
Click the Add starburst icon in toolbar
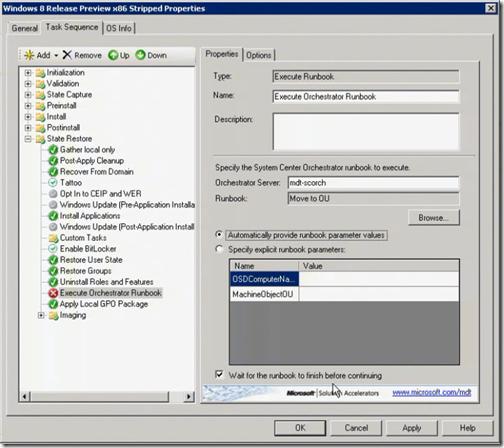pyautogui.click(x=29, y=55)
